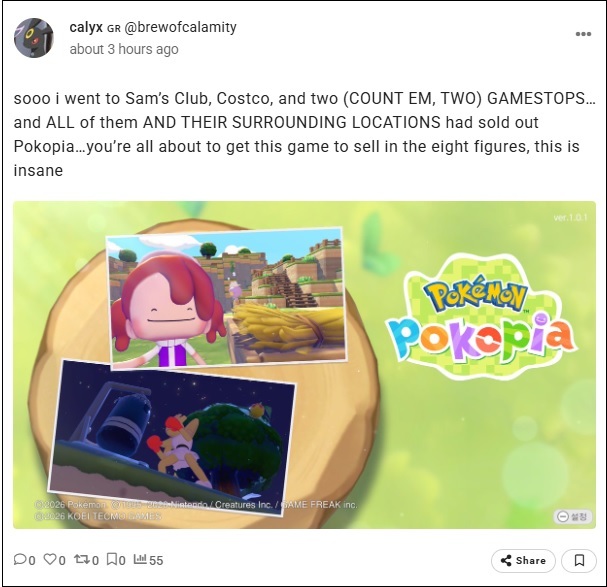Viewport: 607px width, 587px height.
Task: Click the display name calyx
Action: (x=86, y=27)
